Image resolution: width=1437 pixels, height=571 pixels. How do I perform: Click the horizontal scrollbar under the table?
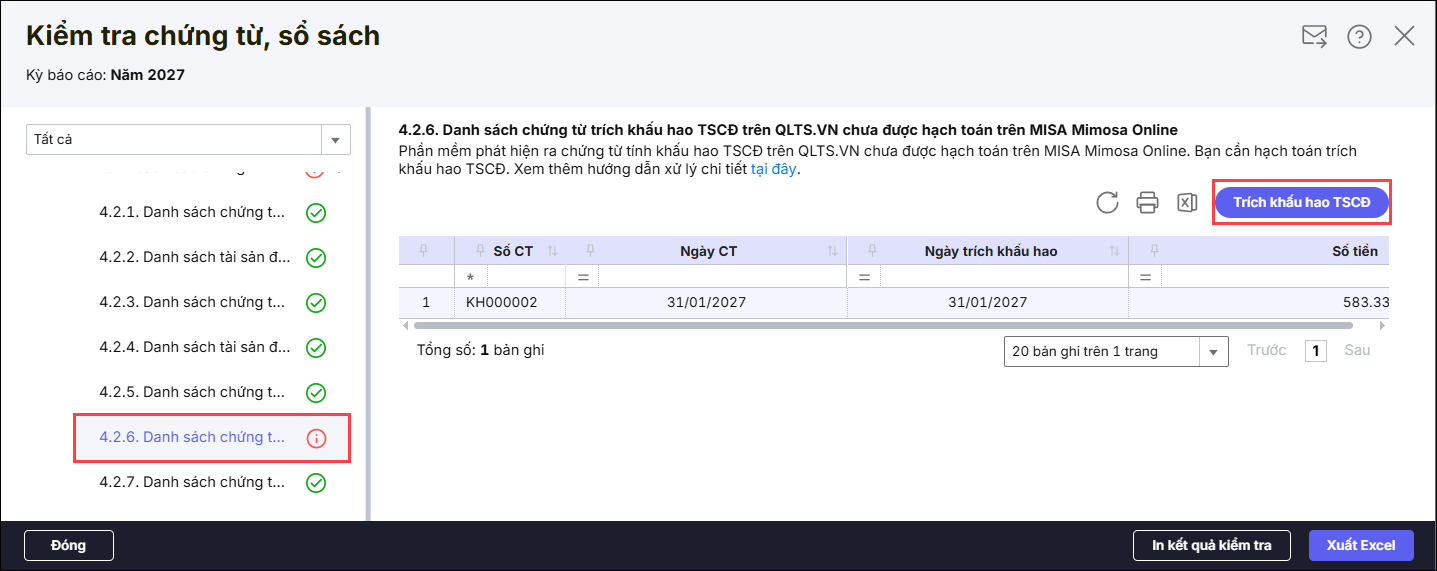pyautogui.click(x=880, y=326)
